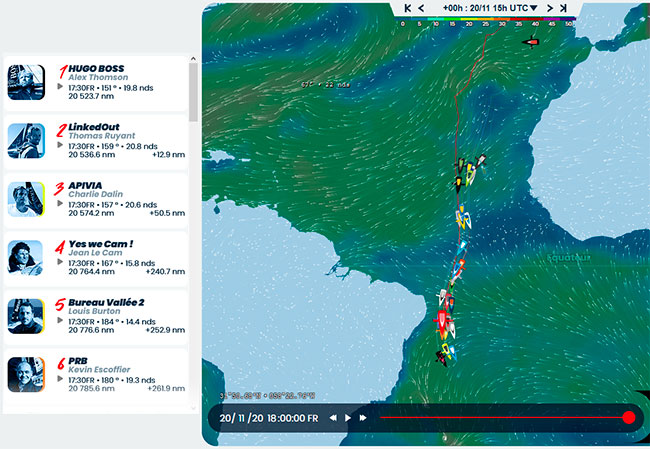650x449 pixels.
Task: Click Thomas Ruyant skipper name
Action: point(102,136)
